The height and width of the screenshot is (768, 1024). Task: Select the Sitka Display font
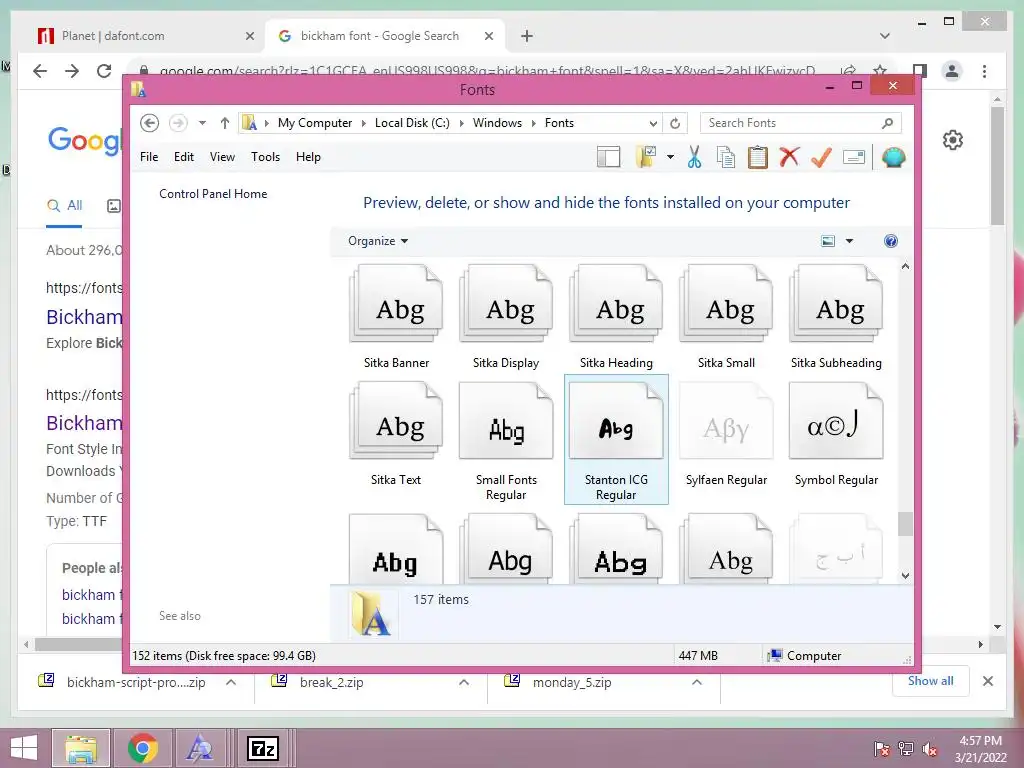pyautogui.click(x=506, y=317)
